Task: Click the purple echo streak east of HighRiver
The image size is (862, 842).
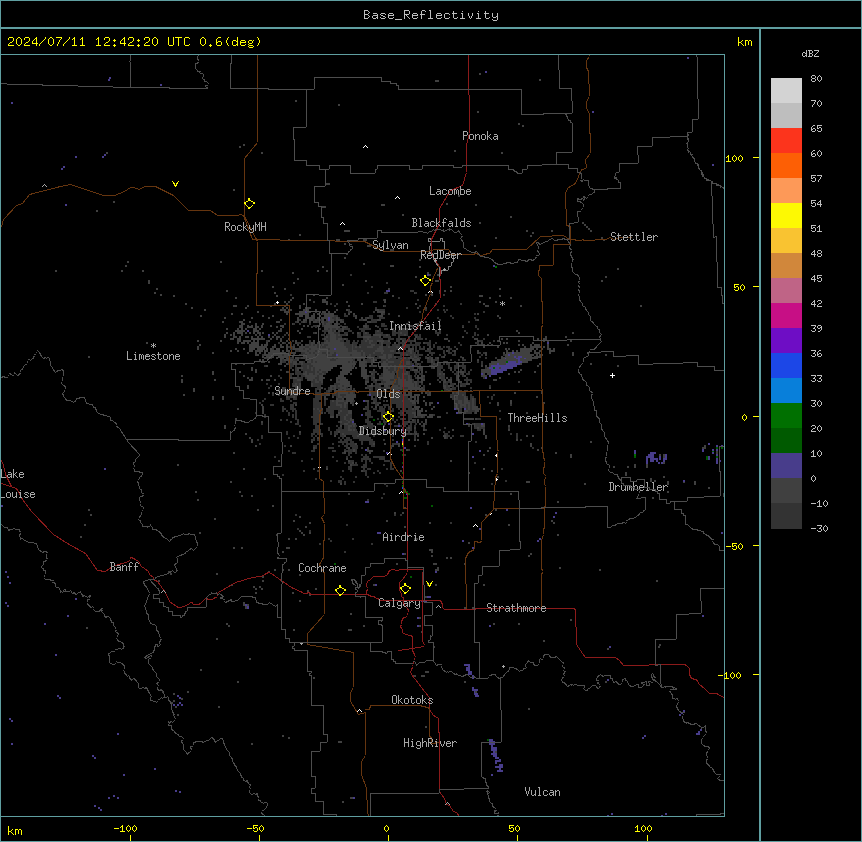Action: click(496, 756)
